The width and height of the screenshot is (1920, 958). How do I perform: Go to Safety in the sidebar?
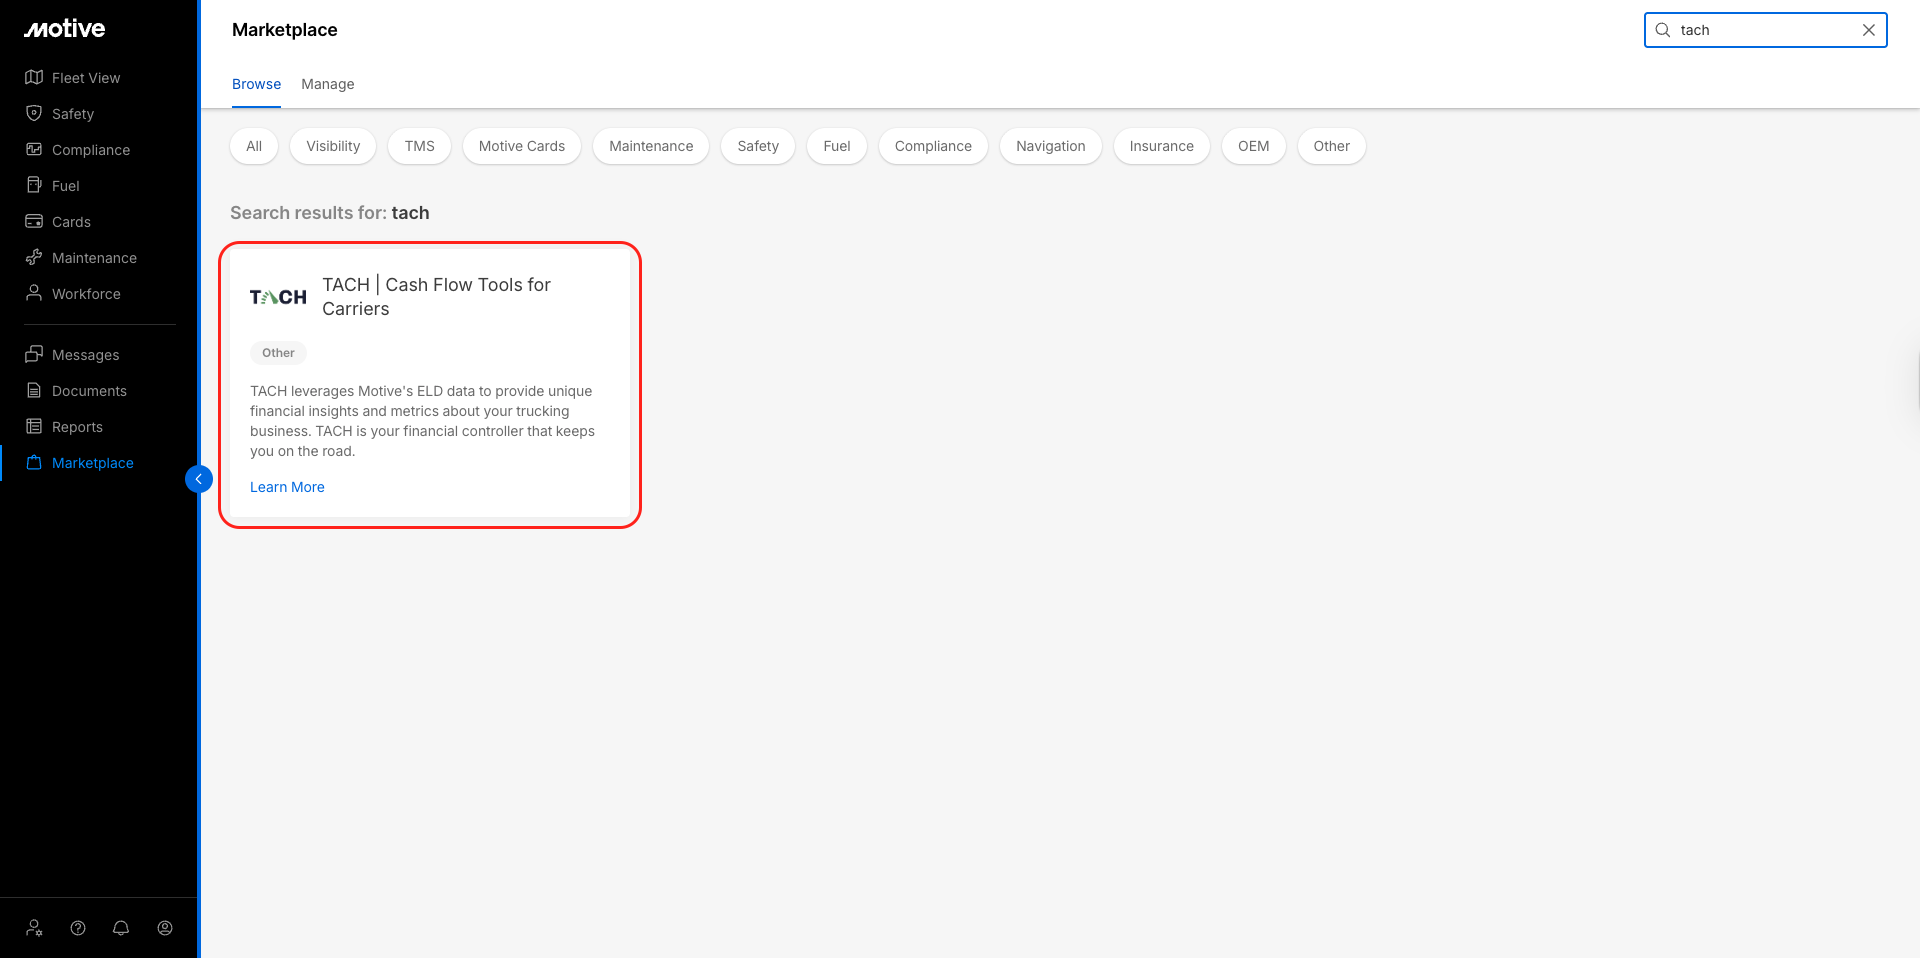click(x=73, y=114)
